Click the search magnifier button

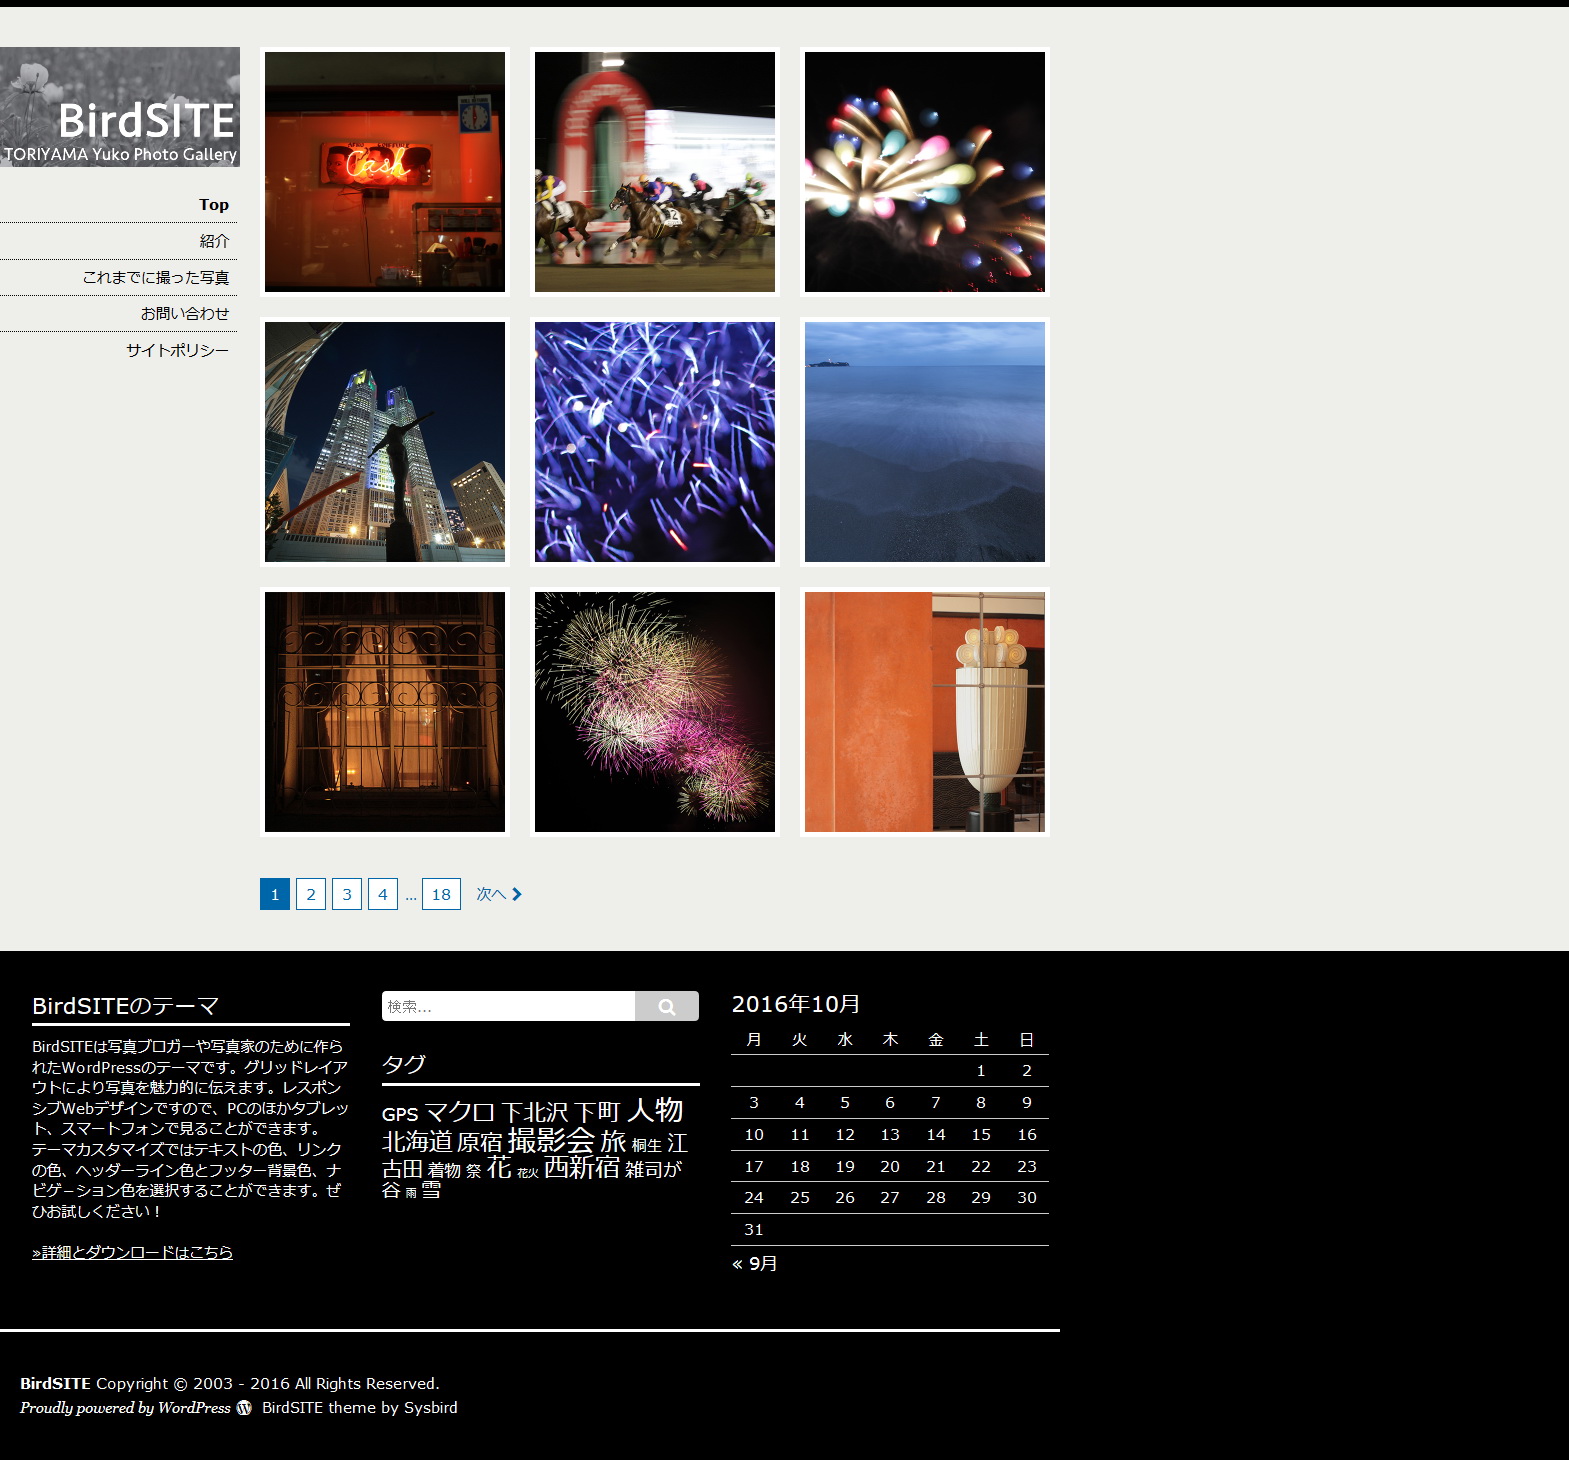(x=667, y=1006)
